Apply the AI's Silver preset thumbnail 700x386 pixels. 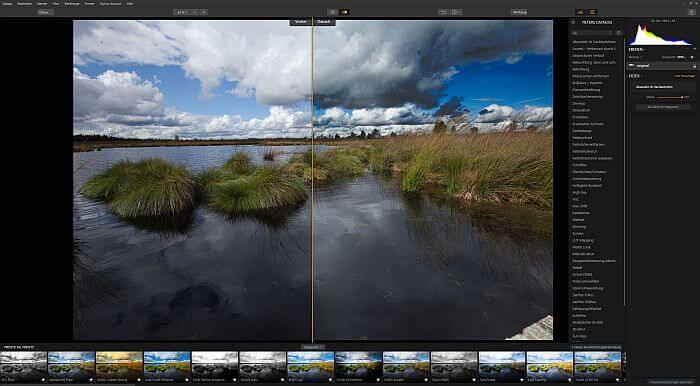pos(23,366)
